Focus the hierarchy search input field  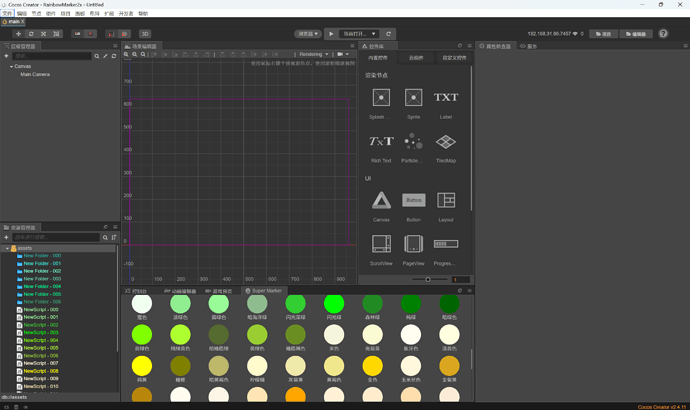51,56
